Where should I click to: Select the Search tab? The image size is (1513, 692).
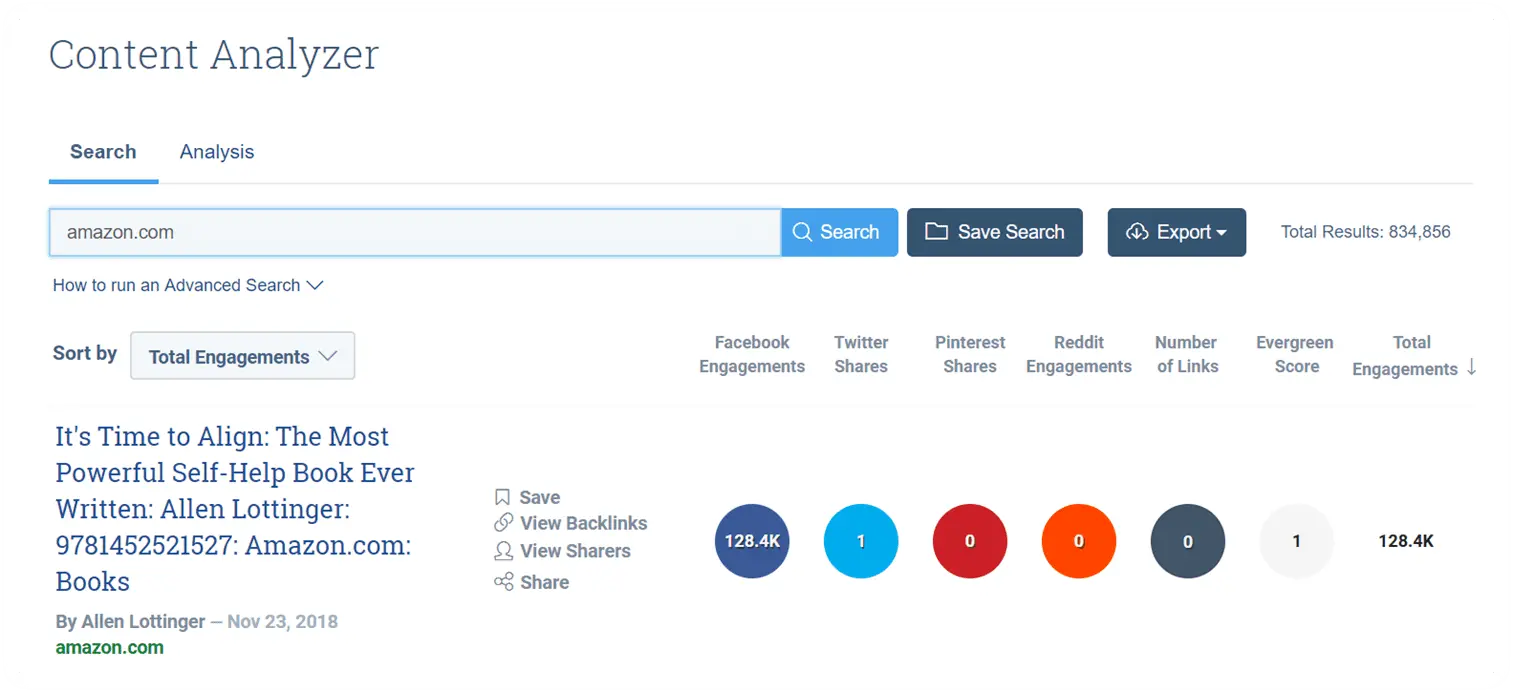click(x=103, y=151)
